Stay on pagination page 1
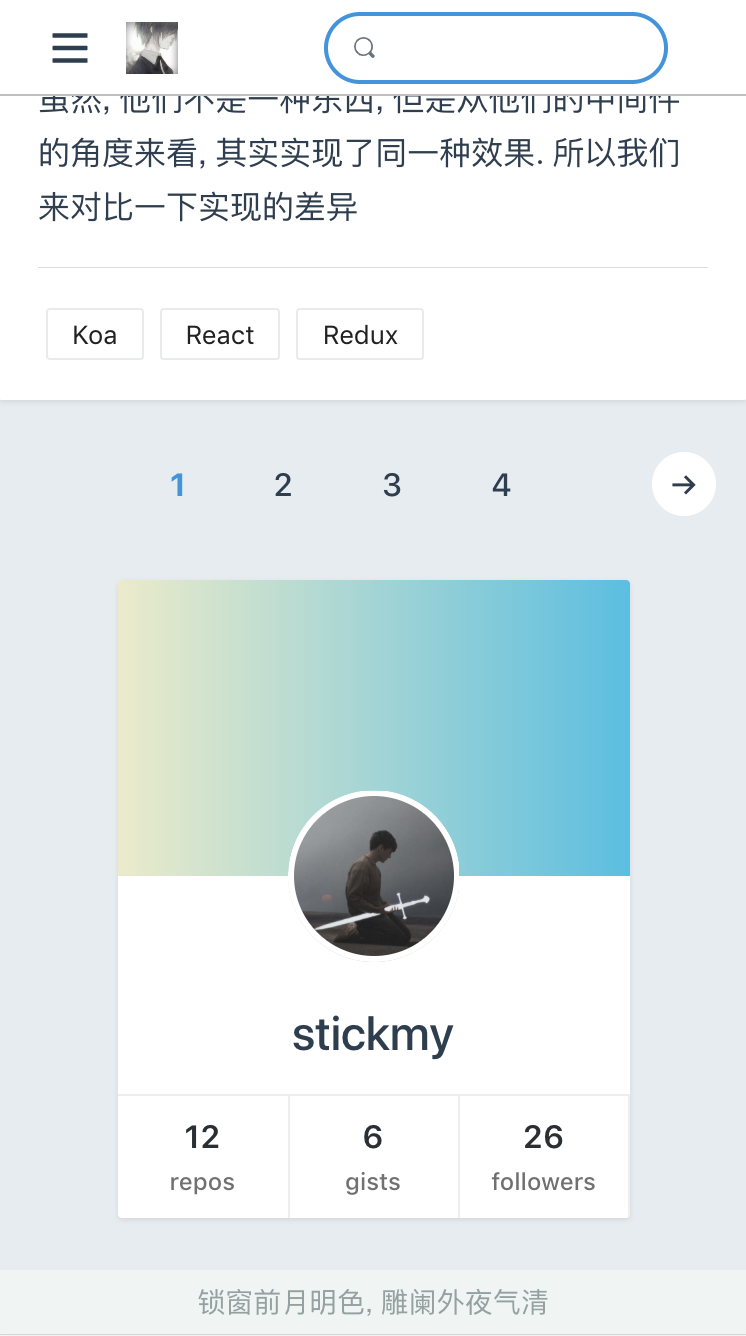The width and height of the screenshot is (746, 1336). coord(178,486)
